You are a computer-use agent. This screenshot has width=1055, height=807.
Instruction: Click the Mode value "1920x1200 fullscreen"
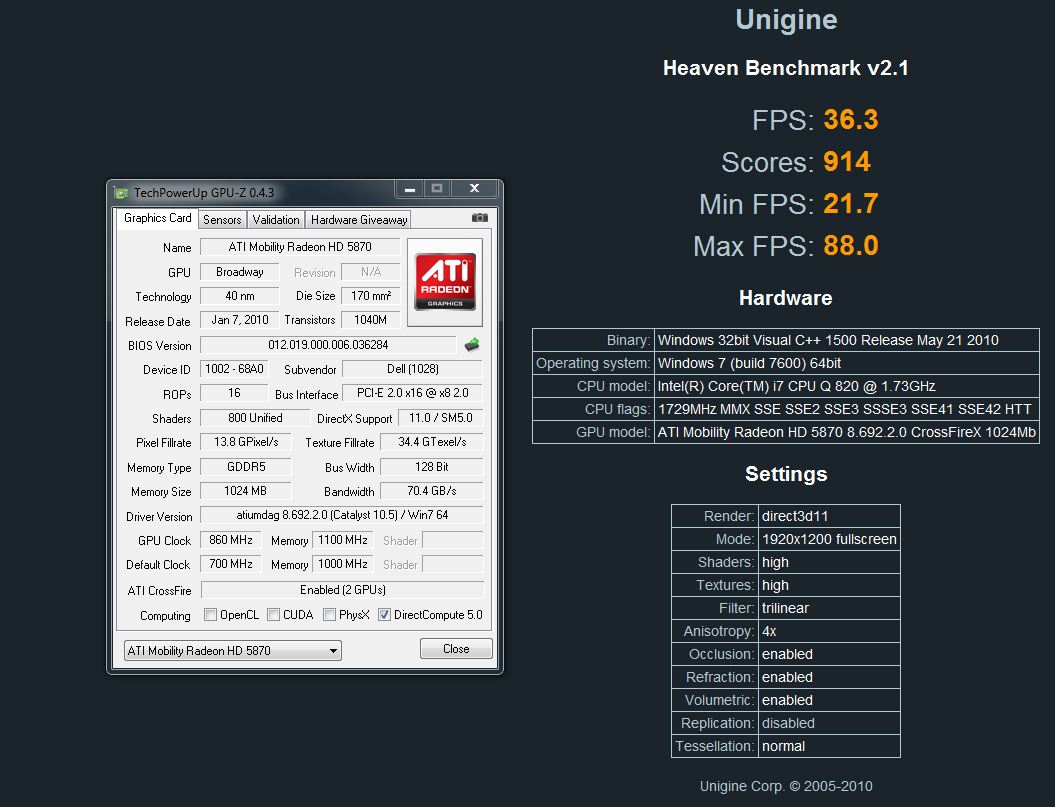coord(829,539)
